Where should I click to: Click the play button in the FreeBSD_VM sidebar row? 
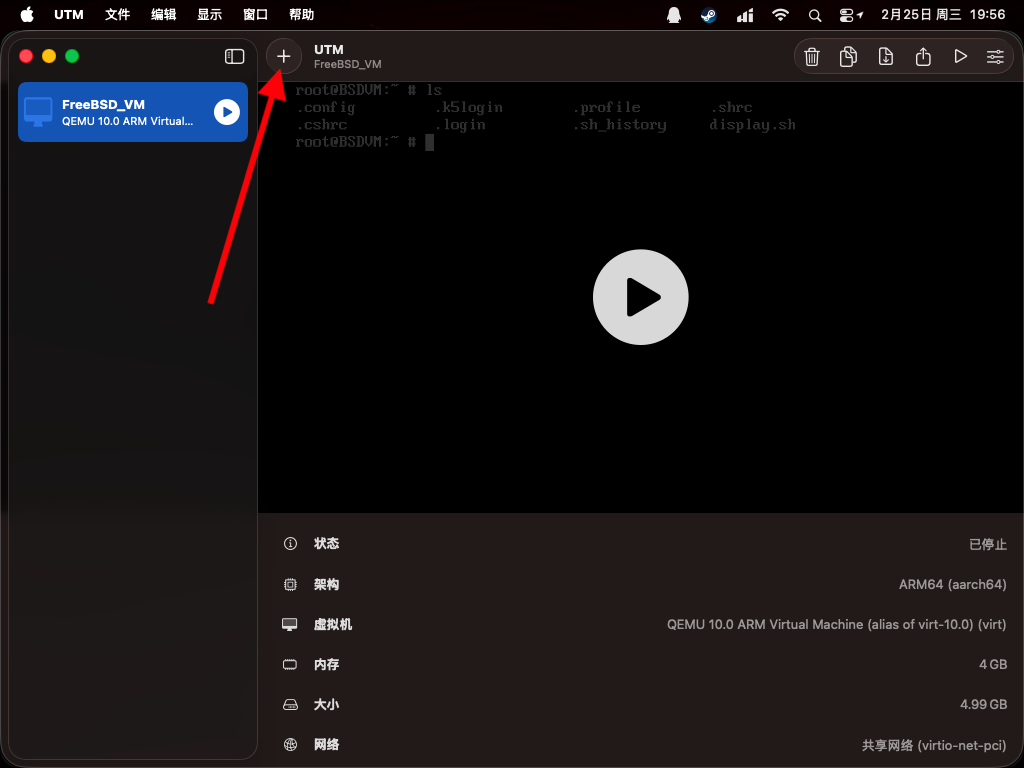tap(227, 112)
